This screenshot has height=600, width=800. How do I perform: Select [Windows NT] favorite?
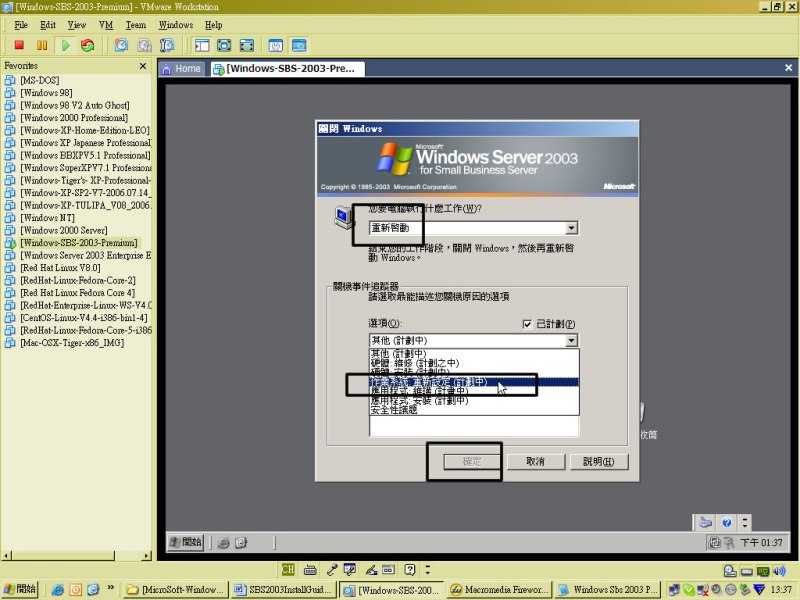coord(47,218)
